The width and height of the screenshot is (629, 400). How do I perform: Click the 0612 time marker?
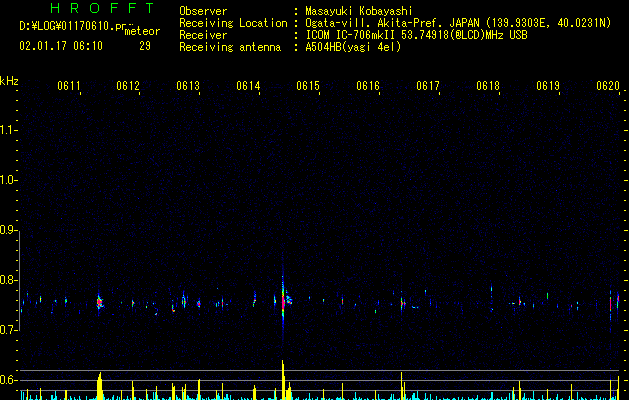[x=128, y=86]
